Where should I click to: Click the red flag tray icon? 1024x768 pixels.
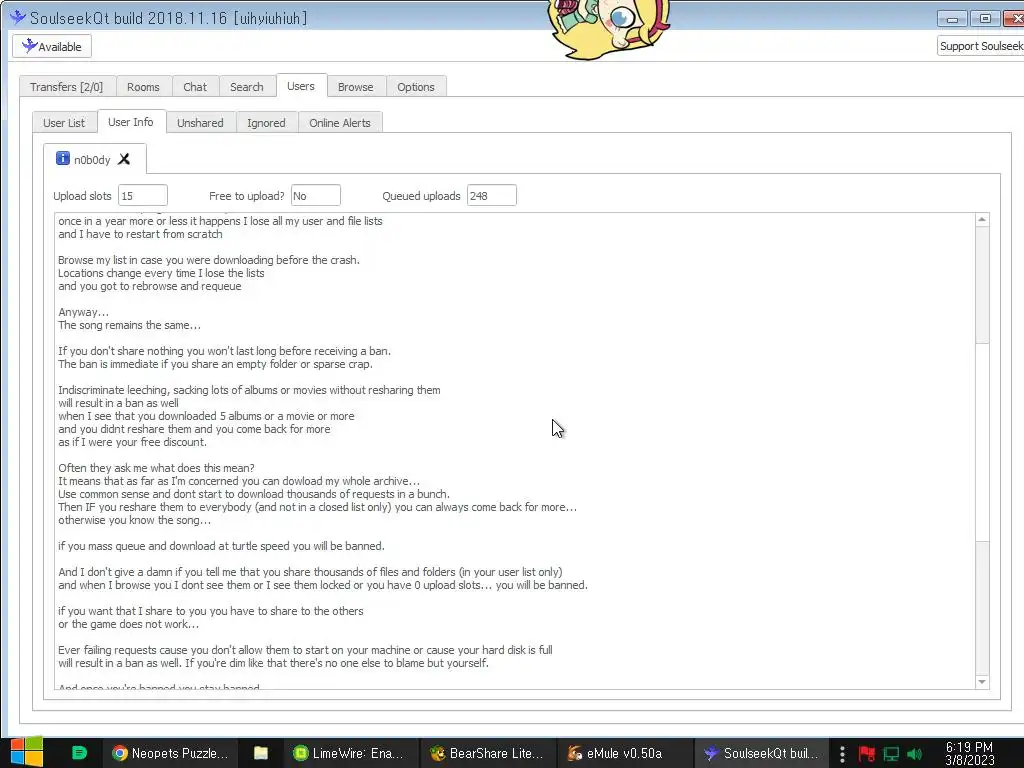point(867,754)
